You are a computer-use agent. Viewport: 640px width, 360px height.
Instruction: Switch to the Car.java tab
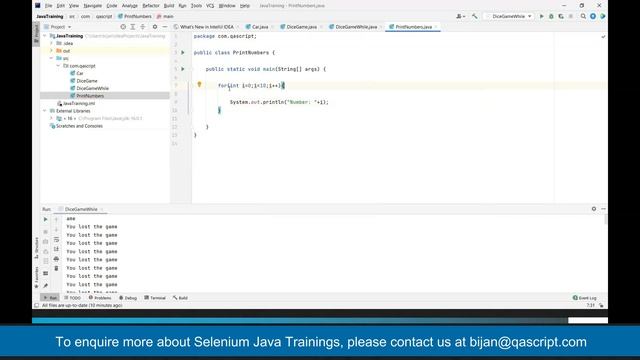point(259,27)
